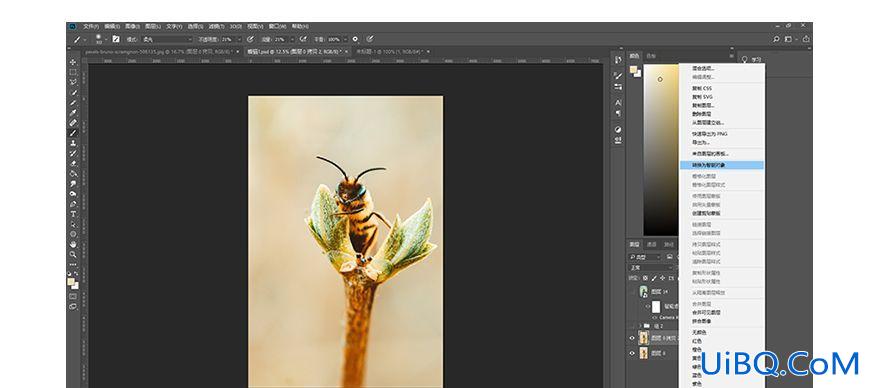The width and height of the screenshot is (870, 388).
Task: Toggle lock image pixels brush icon
Action: click(x=654, y=278)
